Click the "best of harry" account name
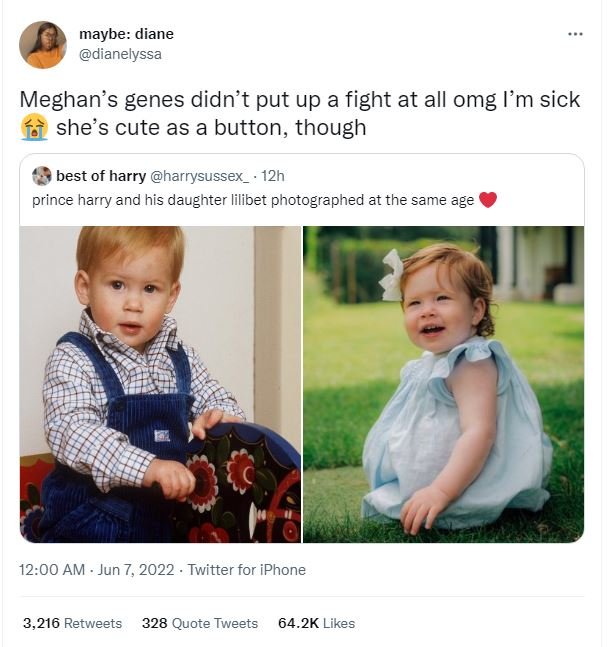Viewport: 612px width, 647px height. (x=101, y=176)
